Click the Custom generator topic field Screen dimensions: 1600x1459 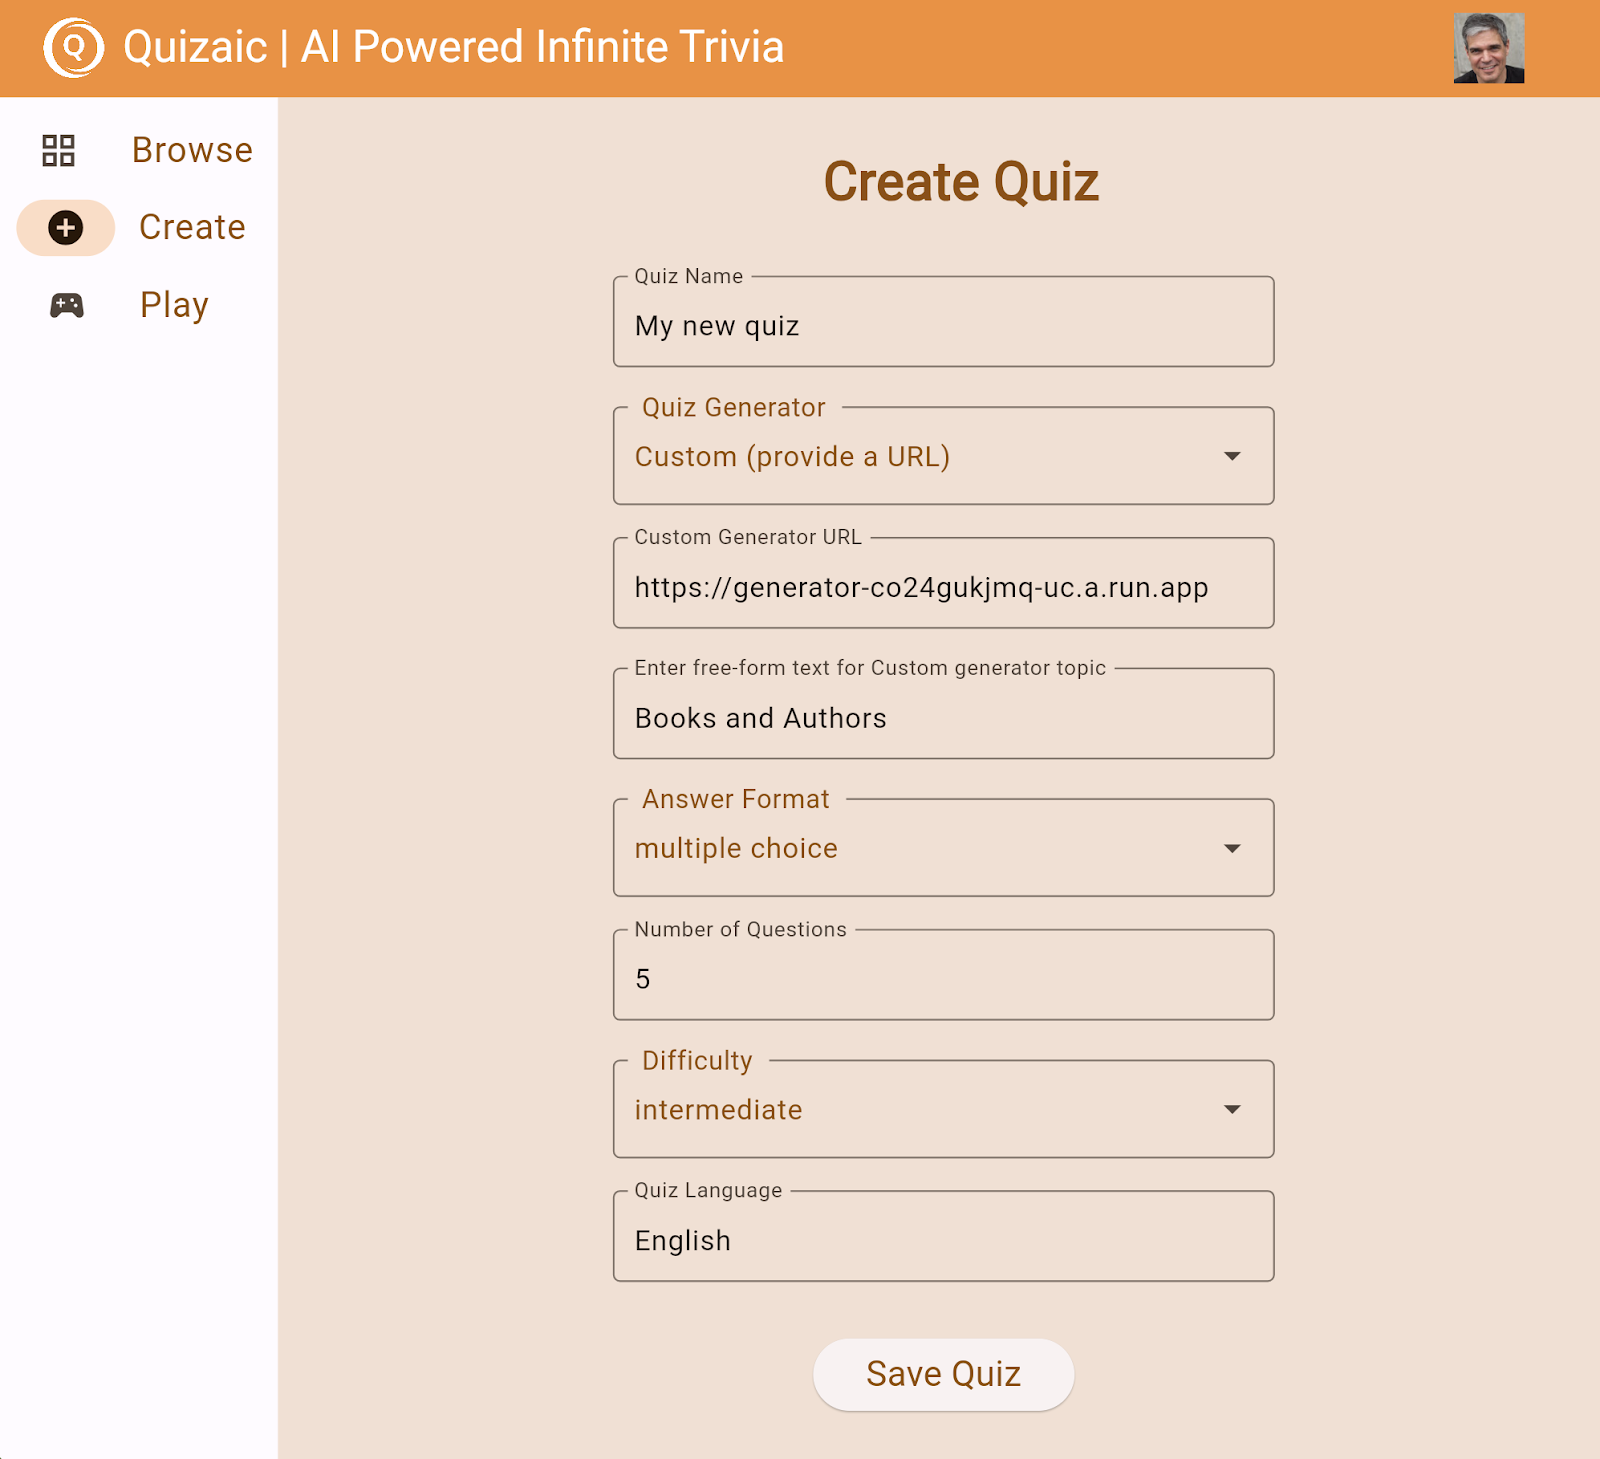click(x=943, y=718)
